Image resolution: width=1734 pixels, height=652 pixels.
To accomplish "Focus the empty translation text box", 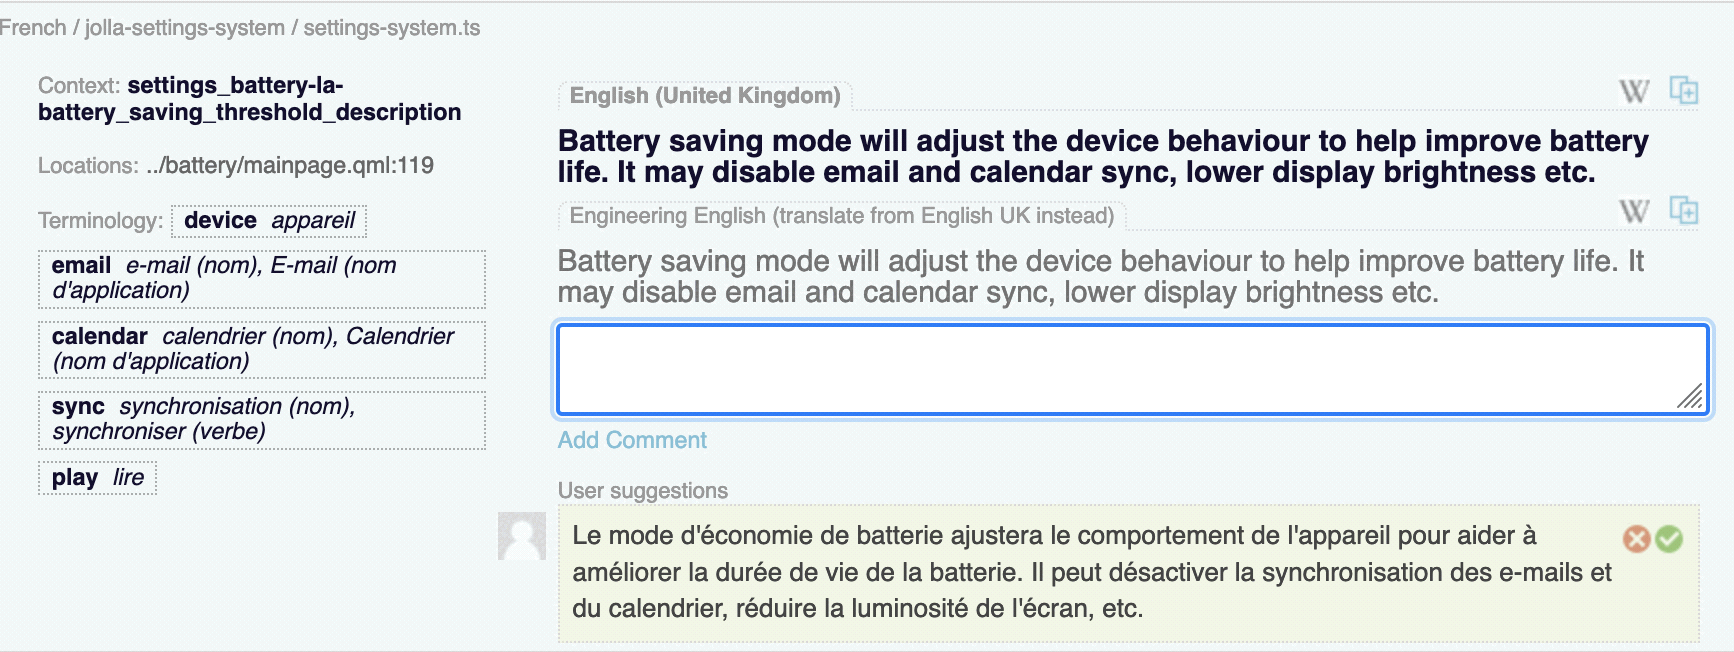I will click(1130, 368).
